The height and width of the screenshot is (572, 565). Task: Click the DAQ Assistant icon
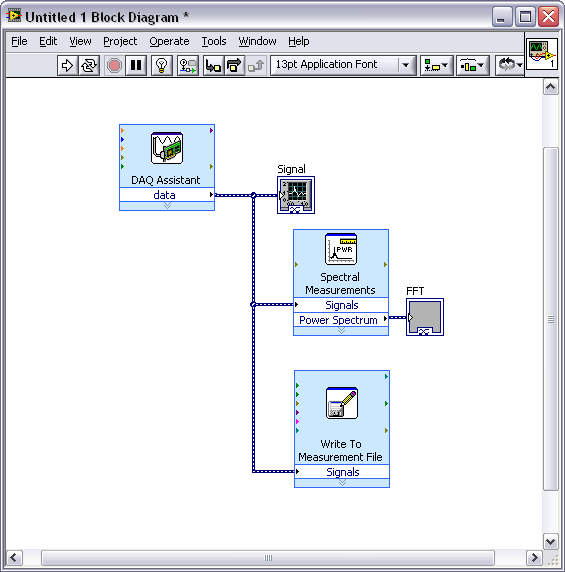(167, 148)
